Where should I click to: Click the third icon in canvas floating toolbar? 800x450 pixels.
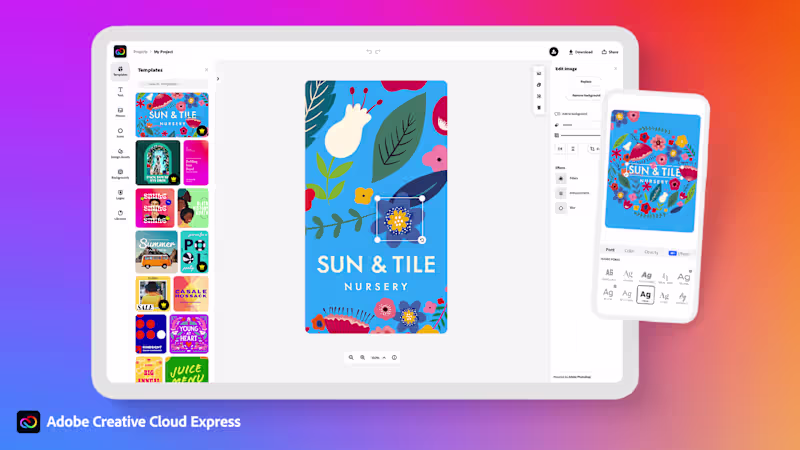[x=539, y=96]
